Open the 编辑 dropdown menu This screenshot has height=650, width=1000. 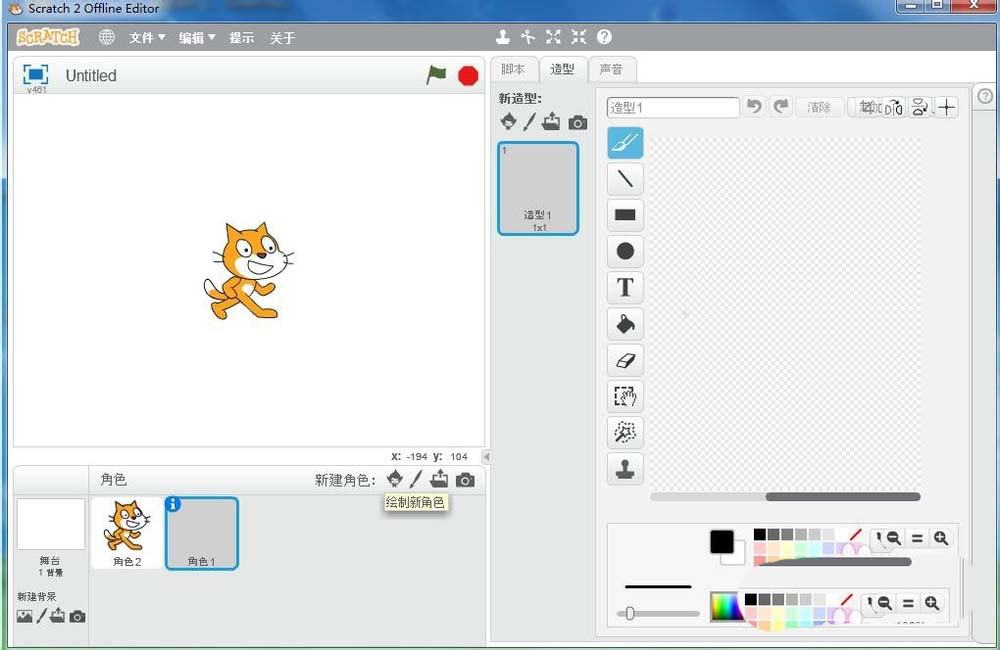[196, 38]
